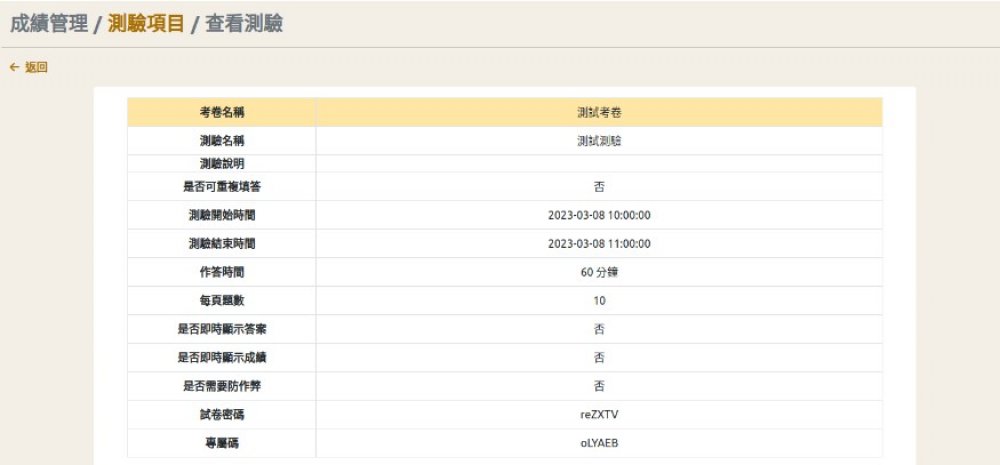Viewport: 1000px width, 465px height.
Task: Click the 每頁題數 row label
Action: (x=221, y=300)
